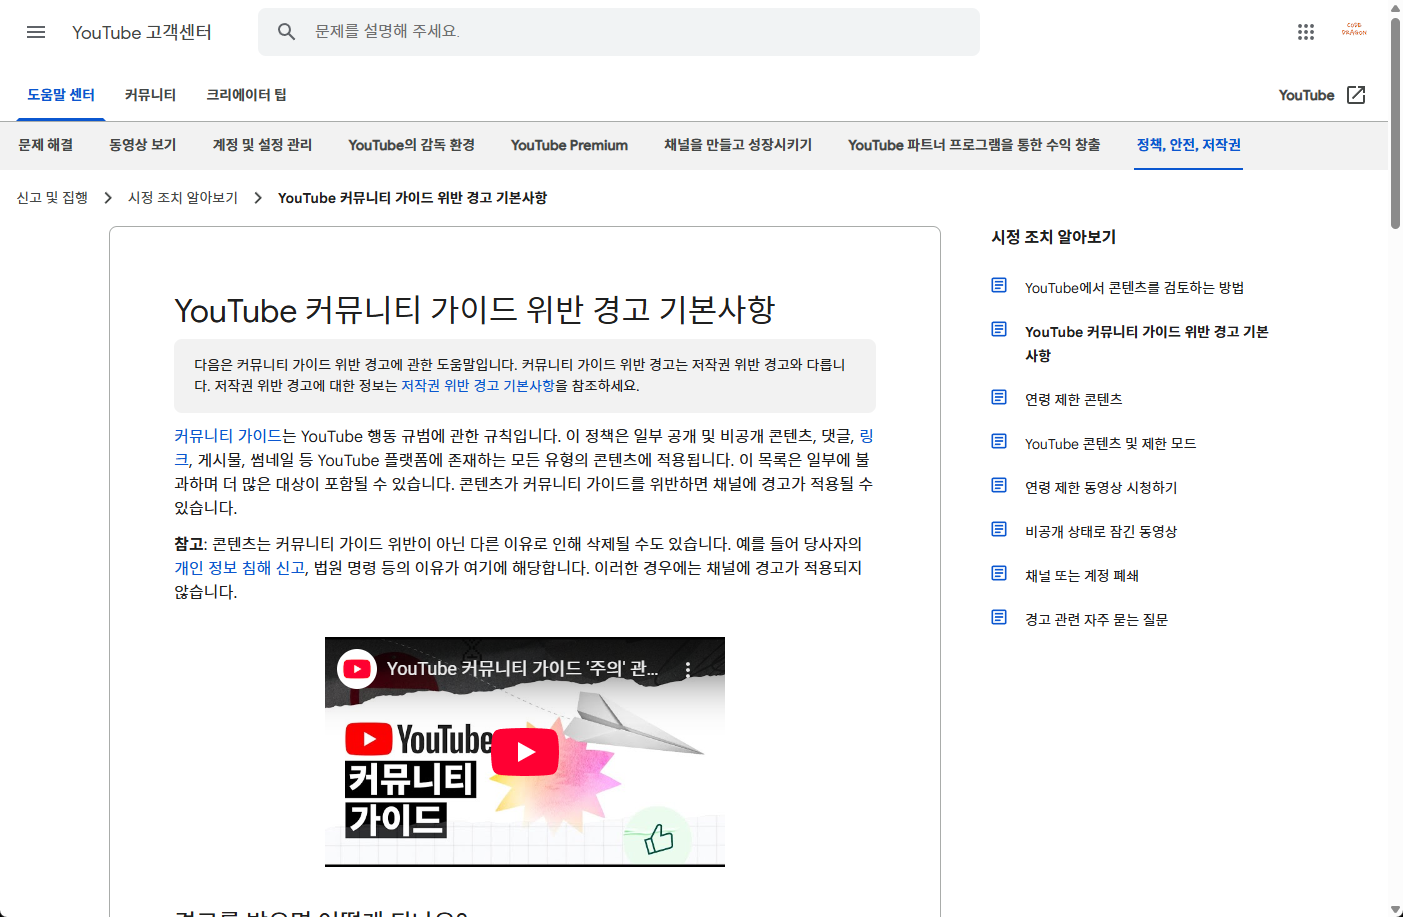Open sidebar article 채널 또는 계정 폐쇄
This screenshot has height=917, width=1403.
[x=1082, y=576]
